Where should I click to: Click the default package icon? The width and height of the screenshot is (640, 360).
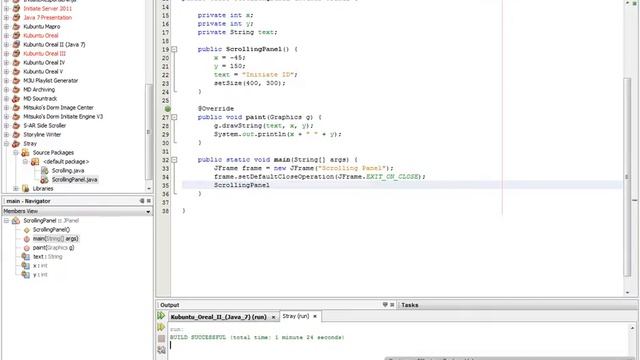click(x=35, y=162)
